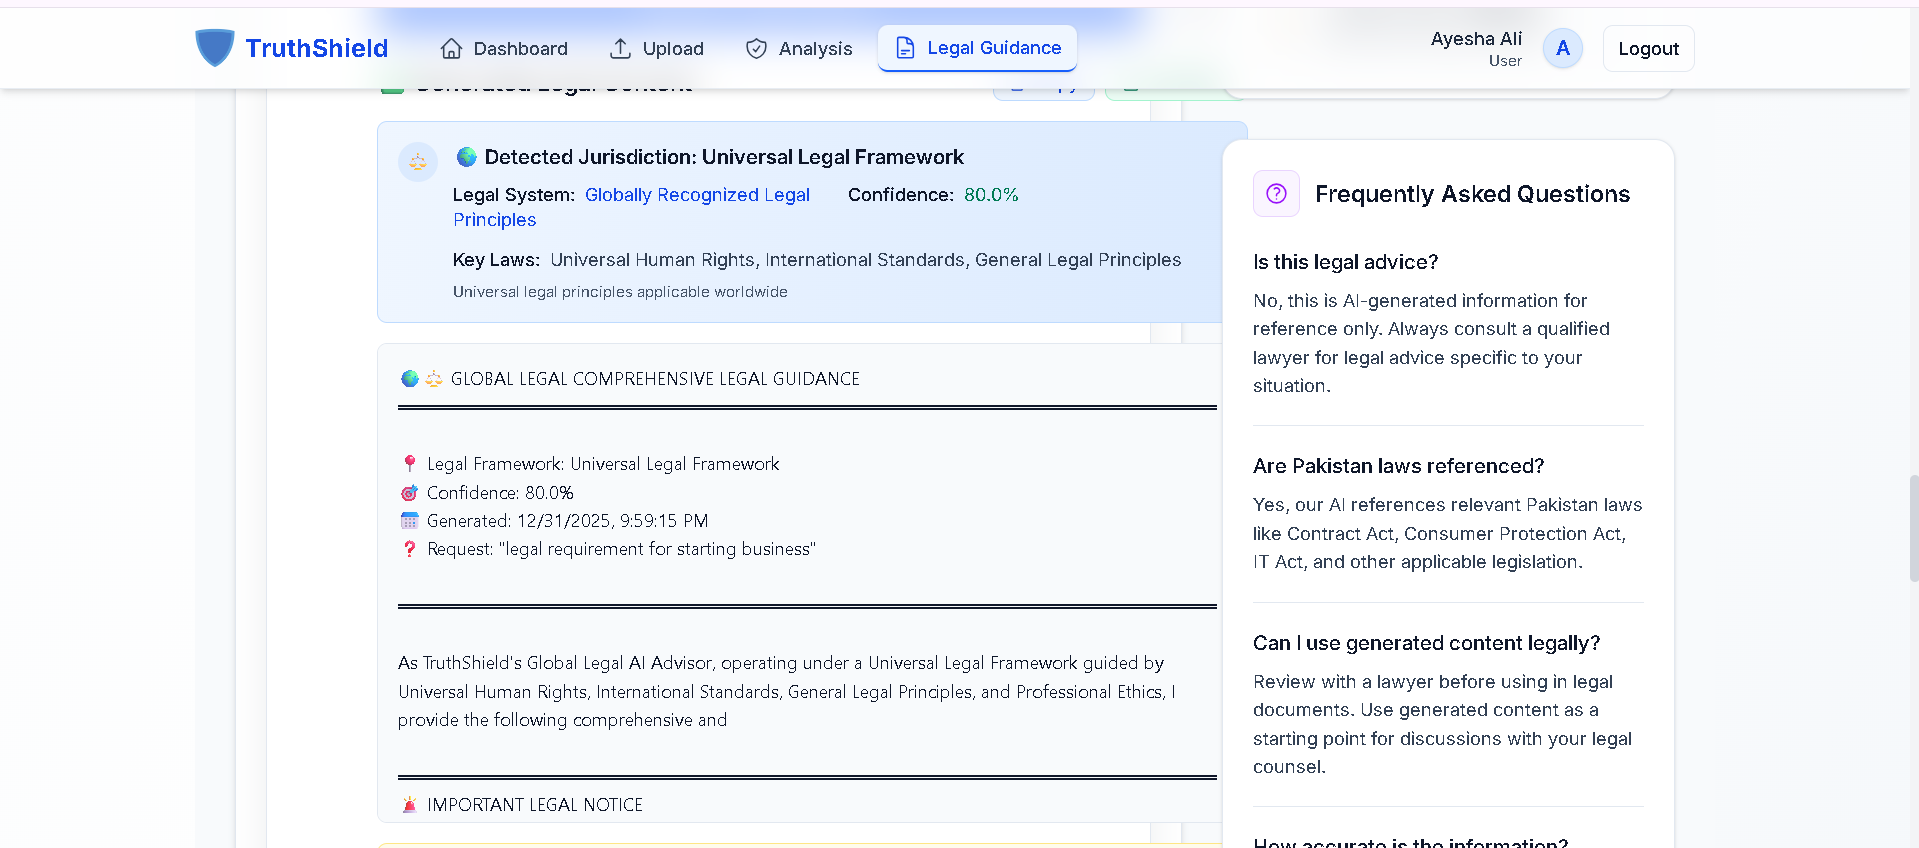Click the TruthShield brand name
Viewport: 1919px width, 848px height.
pyautogui.click(x=316, y=48)
